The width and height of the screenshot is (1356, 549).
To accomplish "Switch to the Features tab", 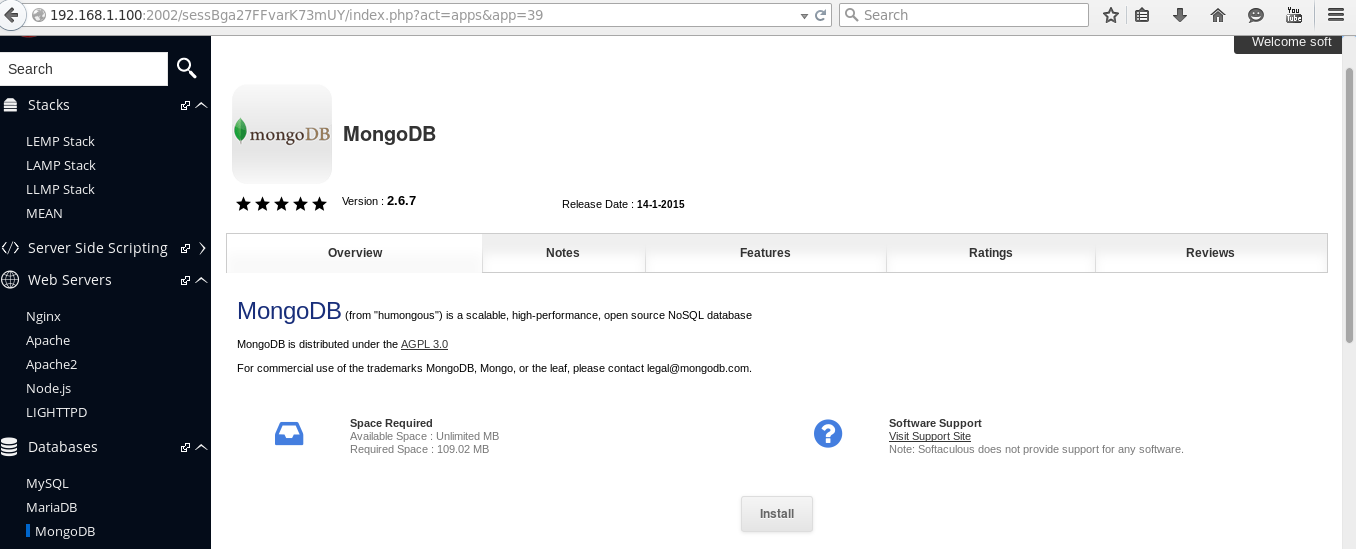I will tap(765, 253).
